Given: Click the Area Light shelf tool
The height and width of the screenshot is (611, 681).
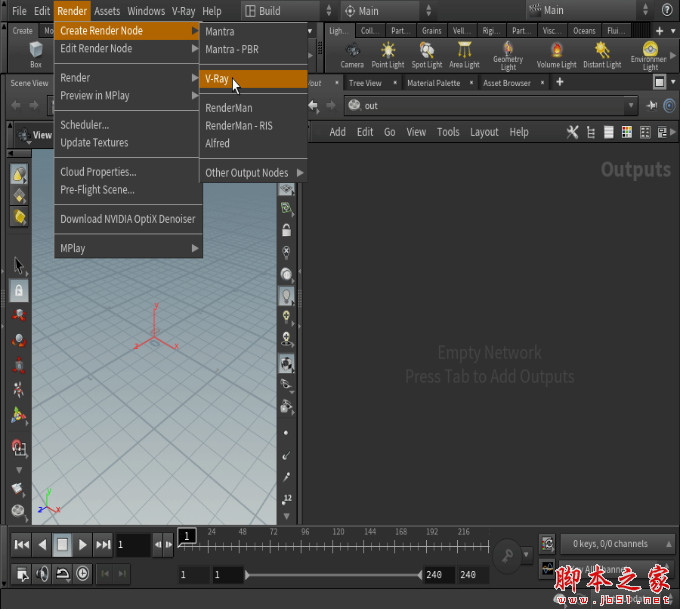Looking at the screenshot, I should pyautogui.click(x=464, y=56).
